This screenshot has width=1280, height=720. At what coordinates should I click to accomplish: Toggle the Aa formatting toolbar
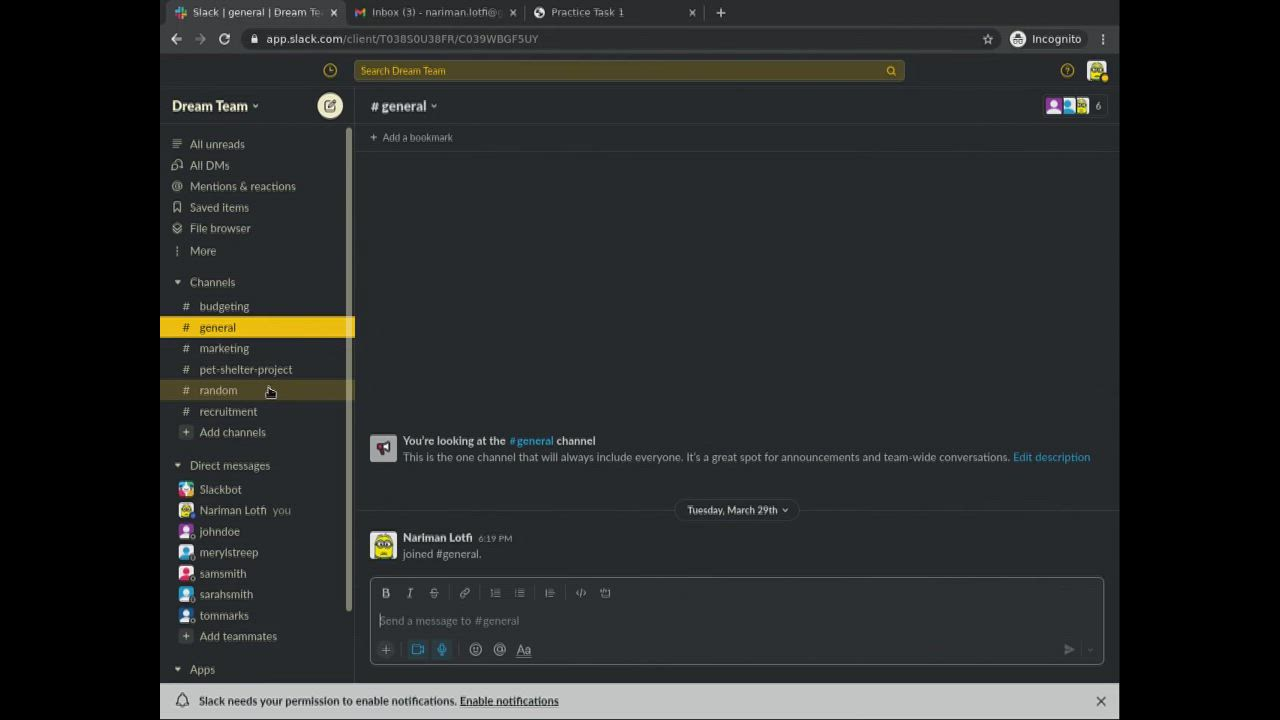click(524, 650)
